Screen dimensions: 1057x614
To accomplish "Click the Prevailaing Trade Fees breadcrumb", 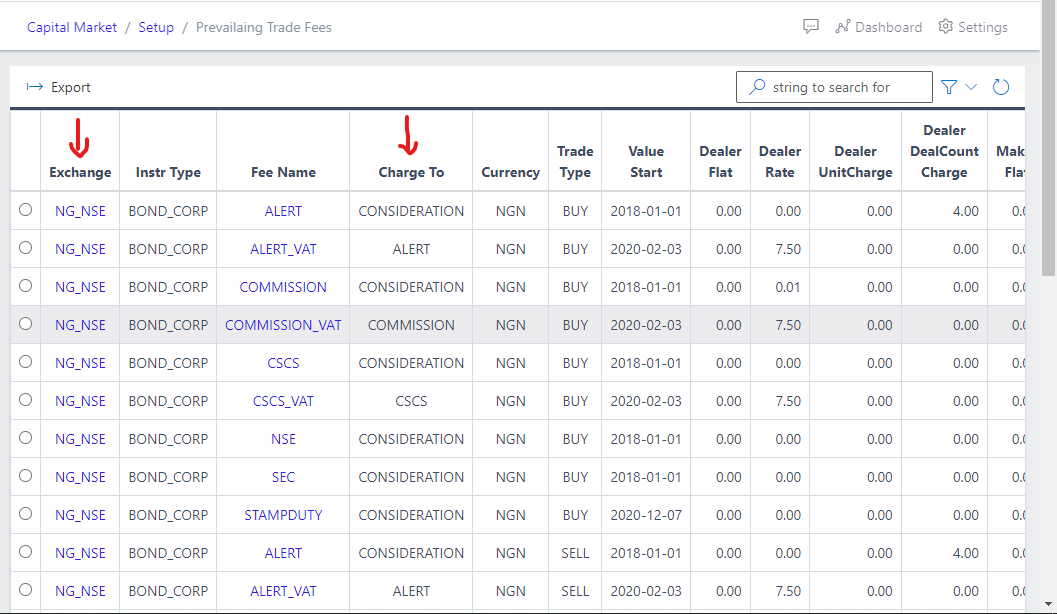I will [x=264, y=27].
